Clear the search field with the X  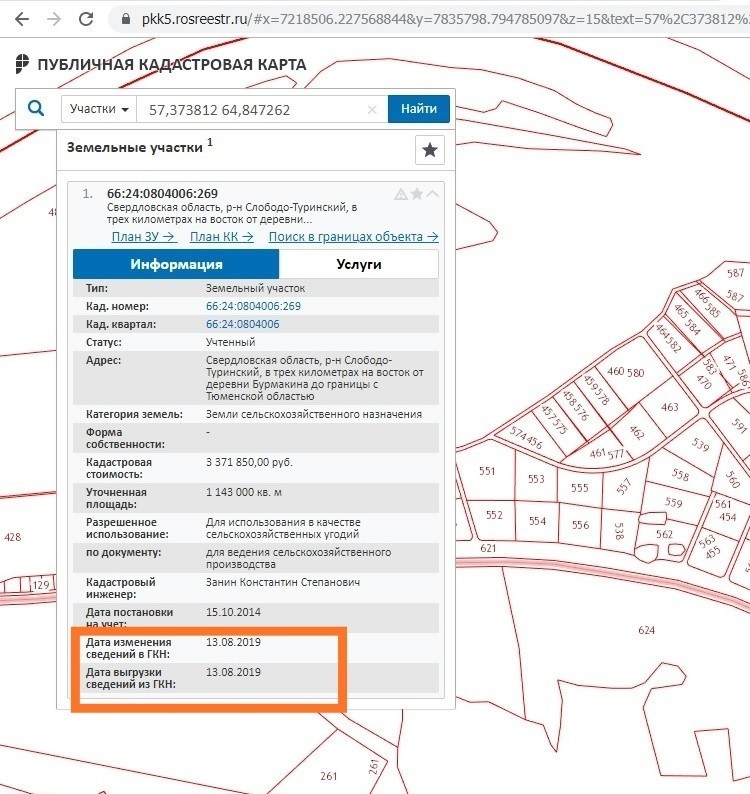coord(372,109)
